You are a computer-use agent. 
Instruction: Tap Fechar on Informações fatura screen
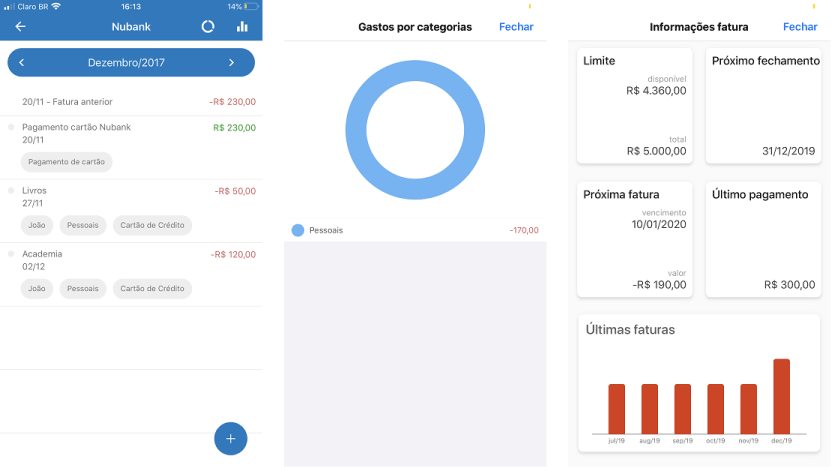(x=800, y=27)
